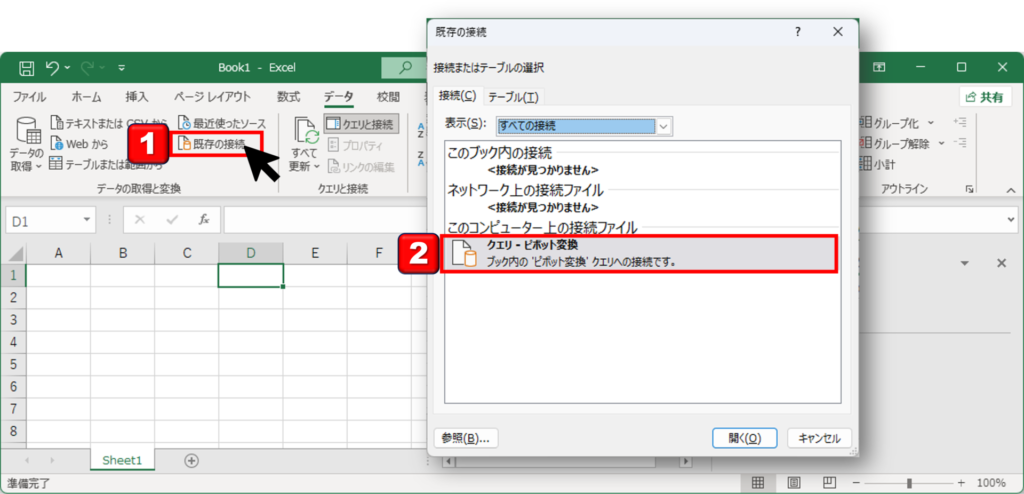Switch to Normal view in status bar

coord(758,483)
